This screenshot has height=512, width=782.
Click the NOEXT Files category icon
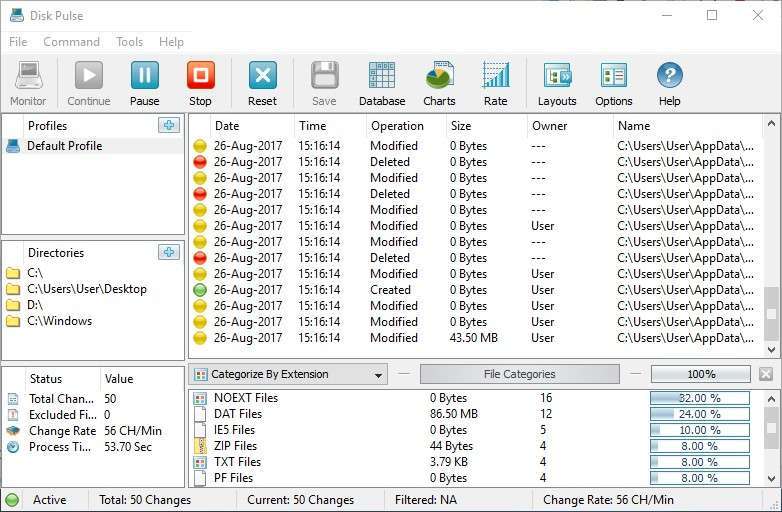point(200,398)
